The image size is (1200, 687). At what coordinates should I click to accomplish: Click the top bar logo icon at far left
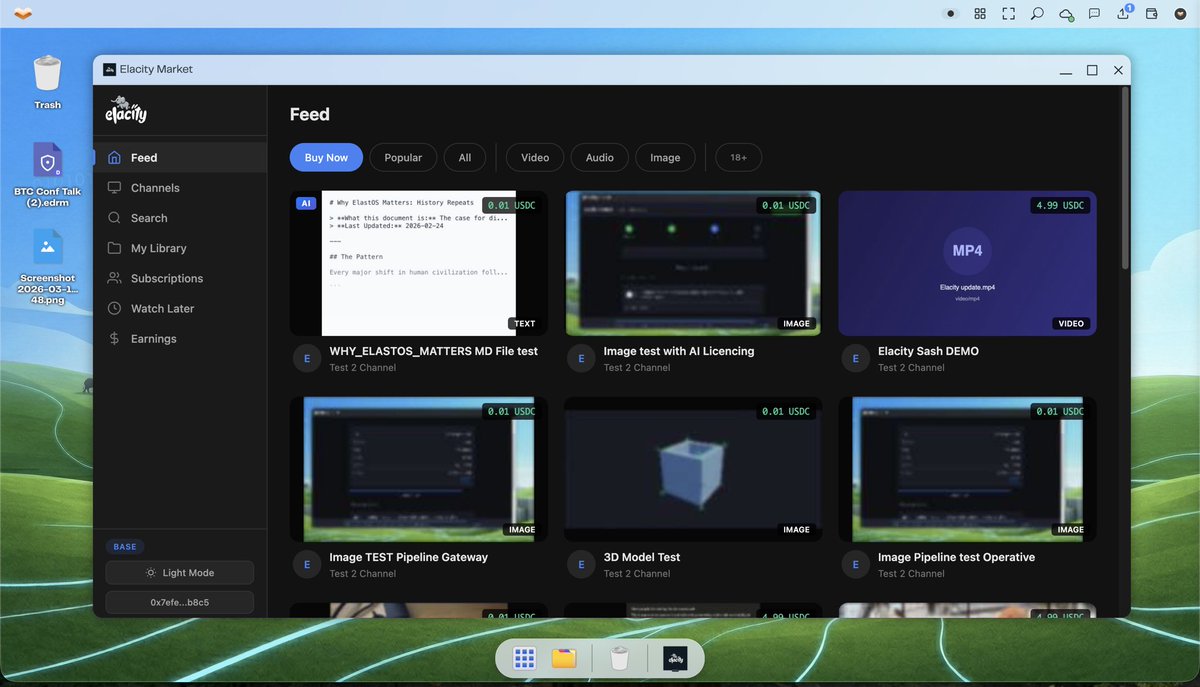click(x=23, y=14)
